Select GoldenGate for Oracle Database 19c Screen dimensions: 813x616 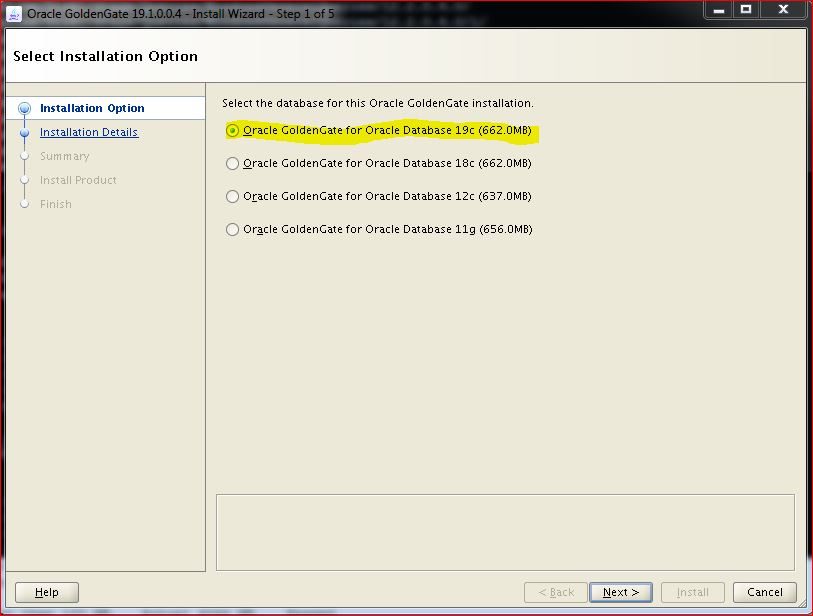click(233, 130)
